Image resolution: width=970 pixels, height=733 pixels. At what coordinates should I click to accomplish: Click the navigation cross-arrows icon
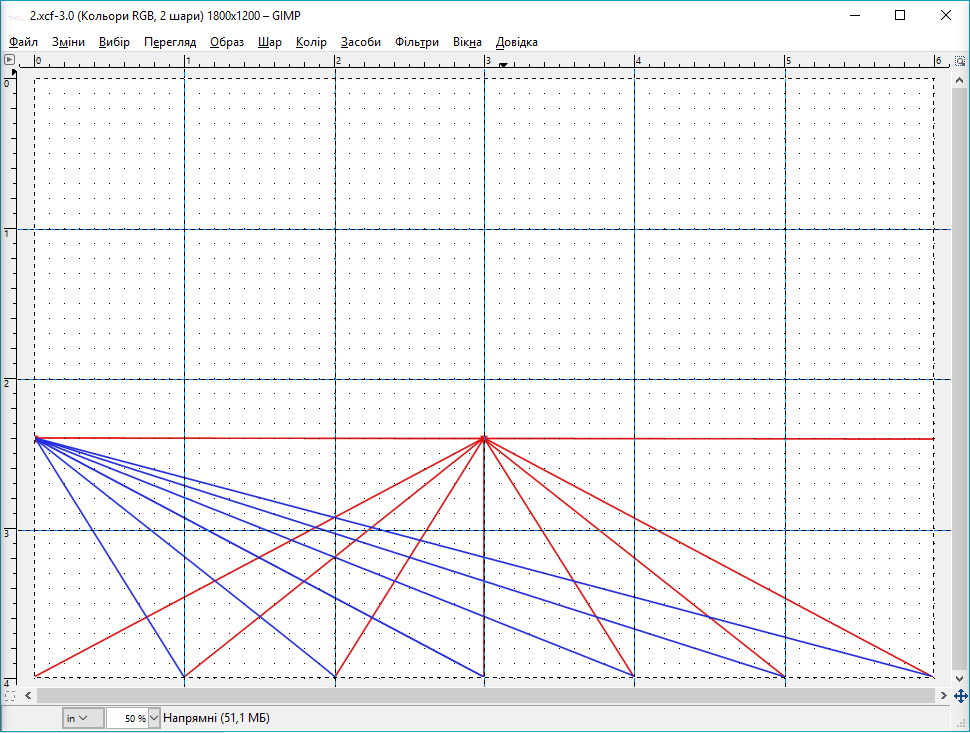(x=960, y=696)
